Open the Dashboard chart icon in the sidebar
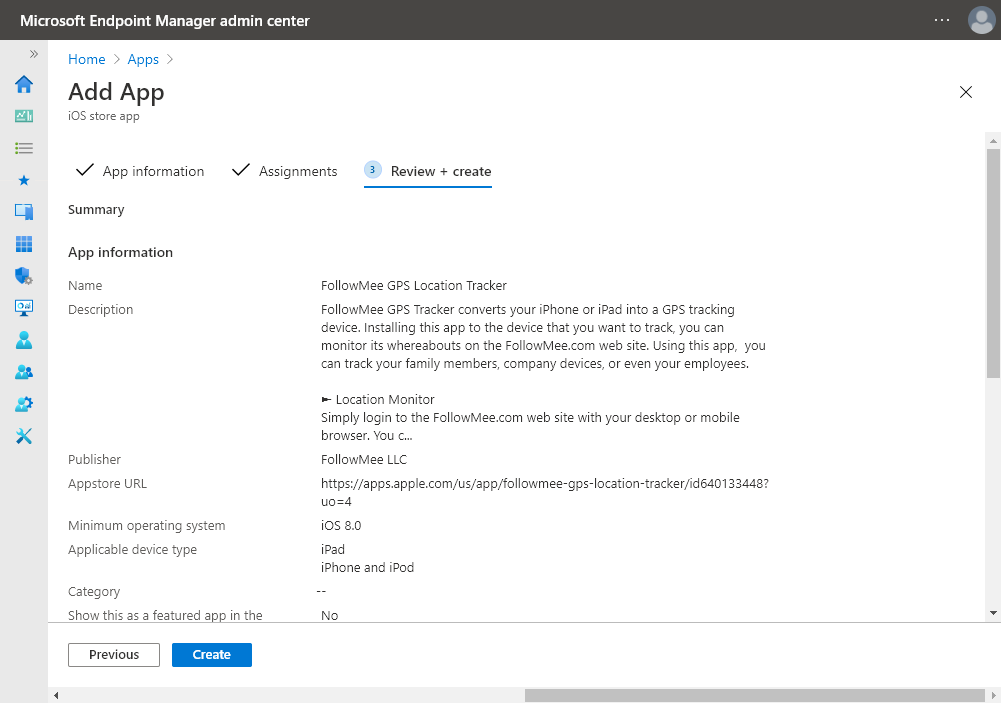 pyautogui.click(x=24, y=116)
